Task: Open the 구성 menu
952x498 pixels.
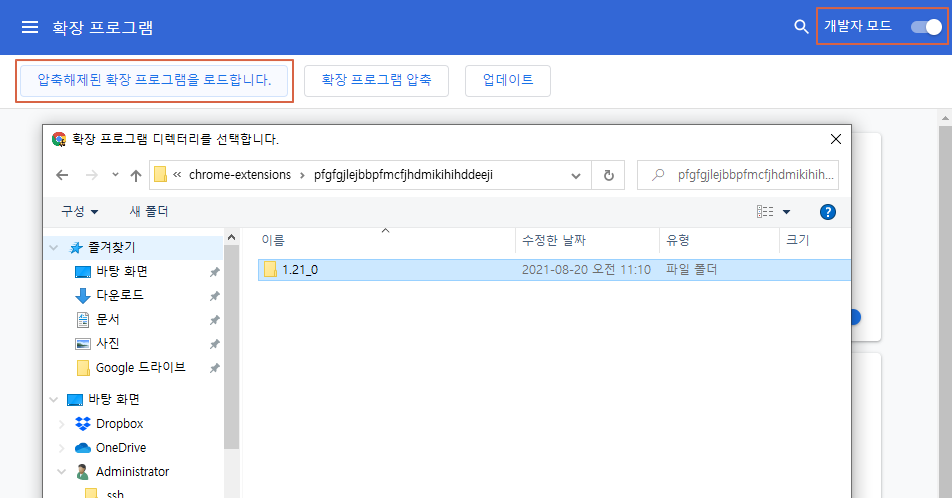Action: tap(80, 211)
